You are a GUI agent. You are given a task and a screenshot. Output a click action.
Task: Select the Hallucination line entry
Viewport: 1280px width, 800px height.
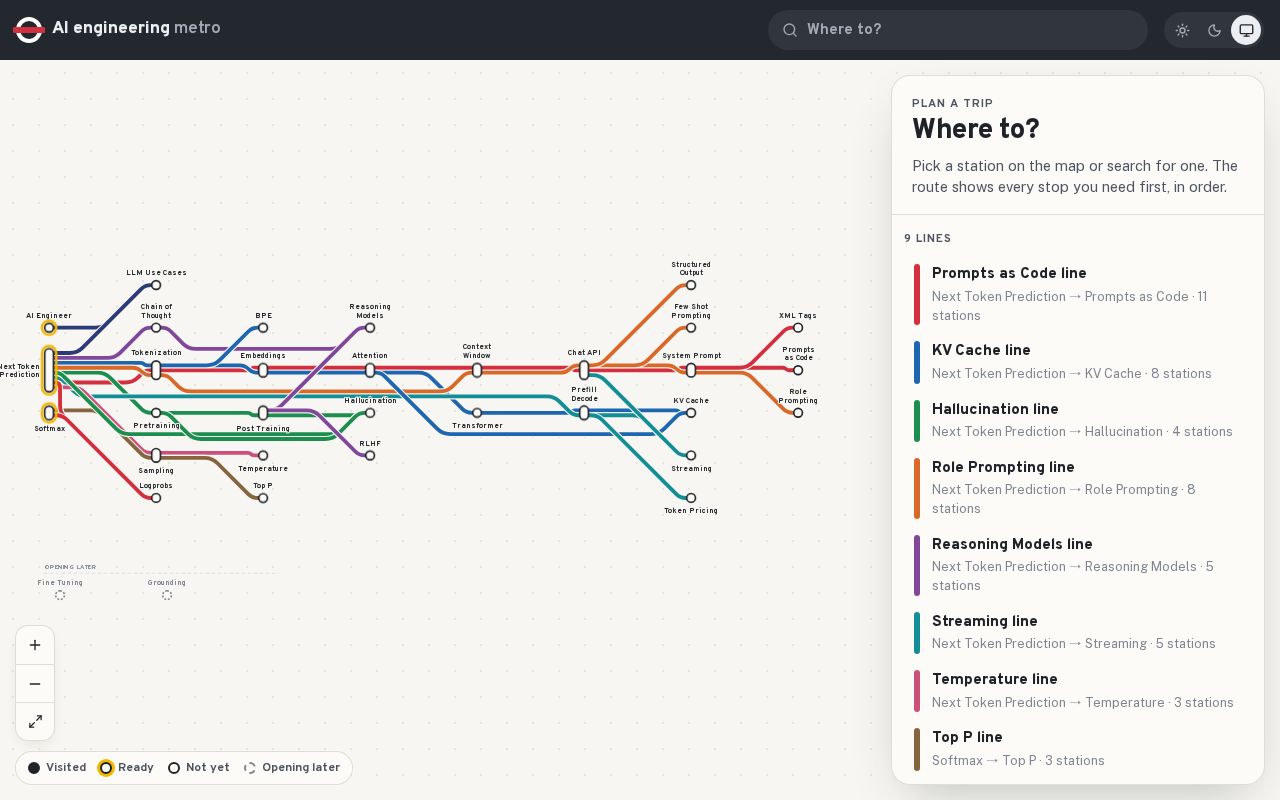(1078, 420)
